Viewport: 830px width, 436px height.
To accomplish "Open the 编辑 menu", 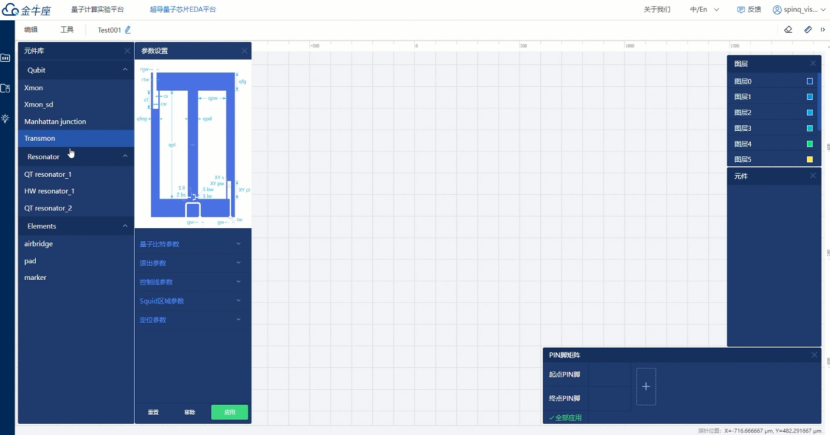I will (31, 30).
